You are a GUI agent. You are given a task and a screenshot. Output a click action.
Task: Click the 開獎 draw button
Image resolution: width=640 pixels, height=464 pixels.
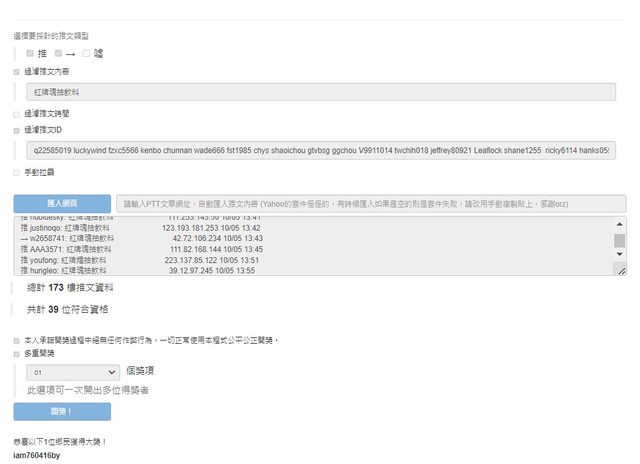tap(62, 412)
